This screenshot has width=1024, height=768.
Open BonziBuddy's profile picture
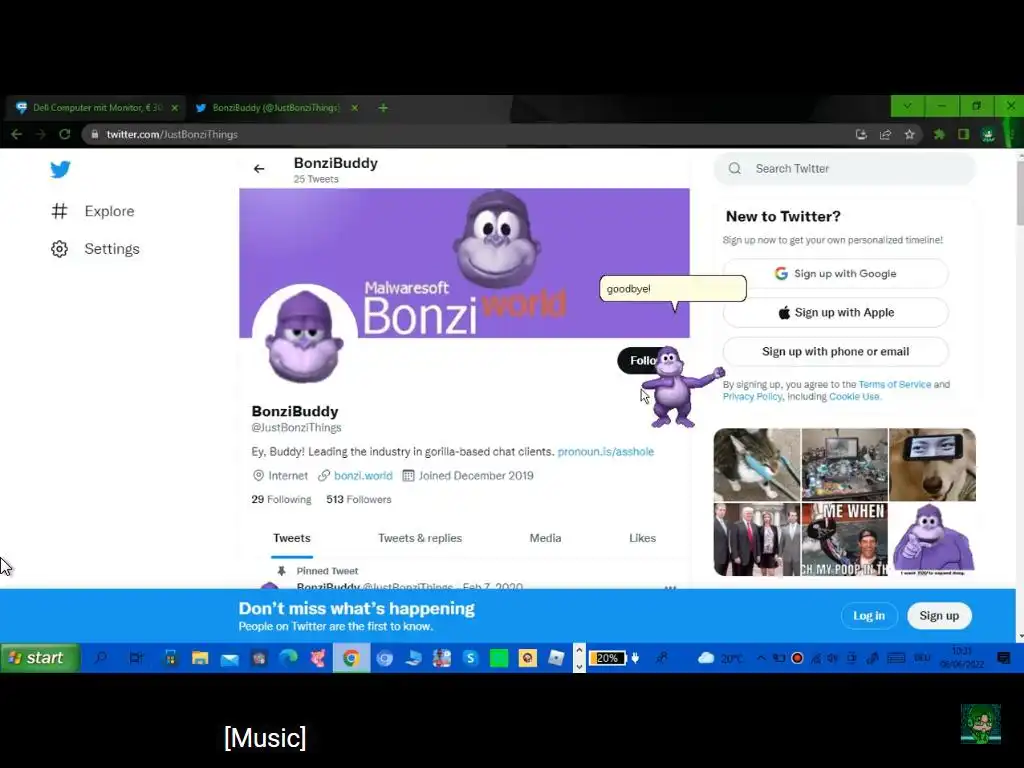click(304, 337)
